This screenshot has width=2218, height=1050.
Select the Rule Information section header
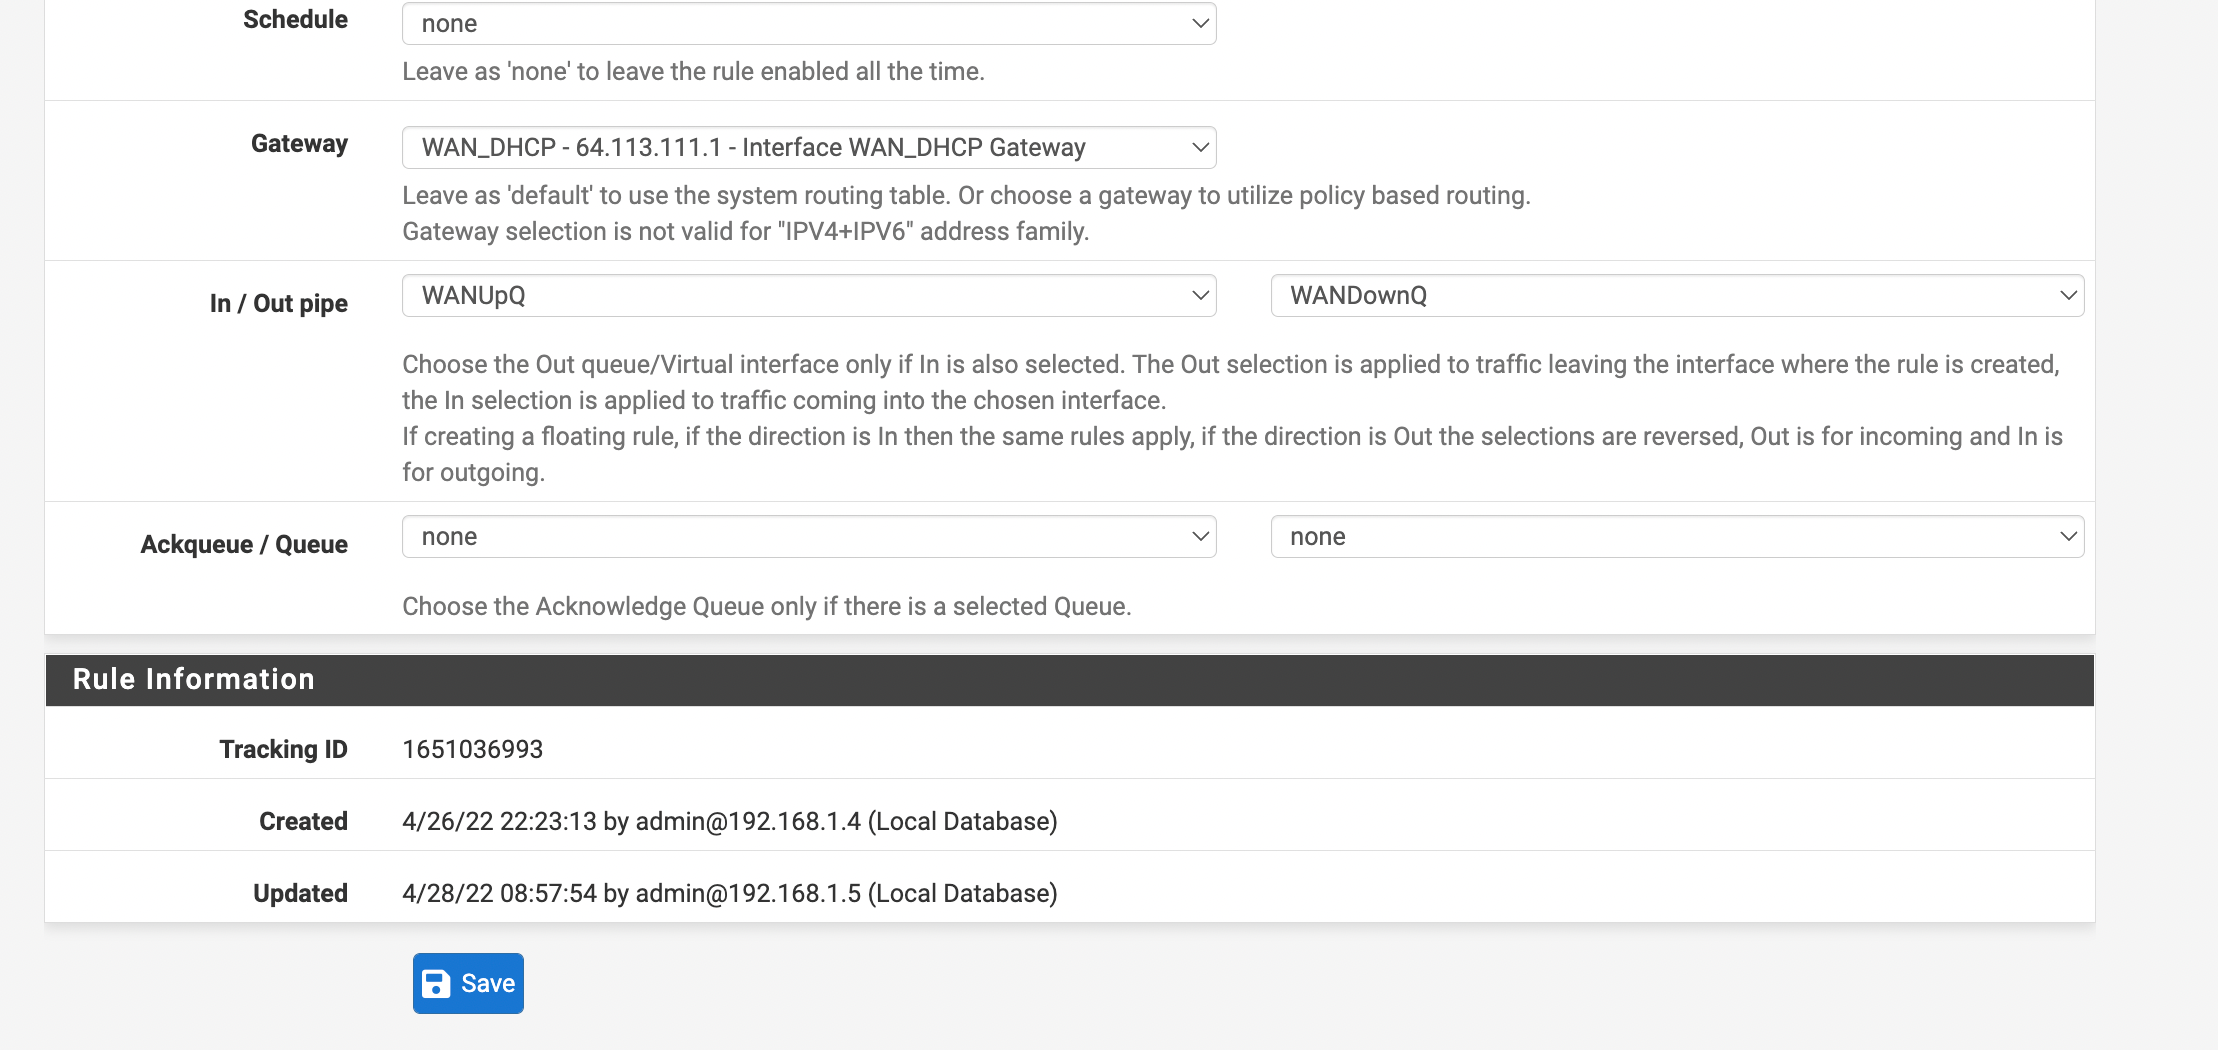pyautogui.click(x=193, y=679)
